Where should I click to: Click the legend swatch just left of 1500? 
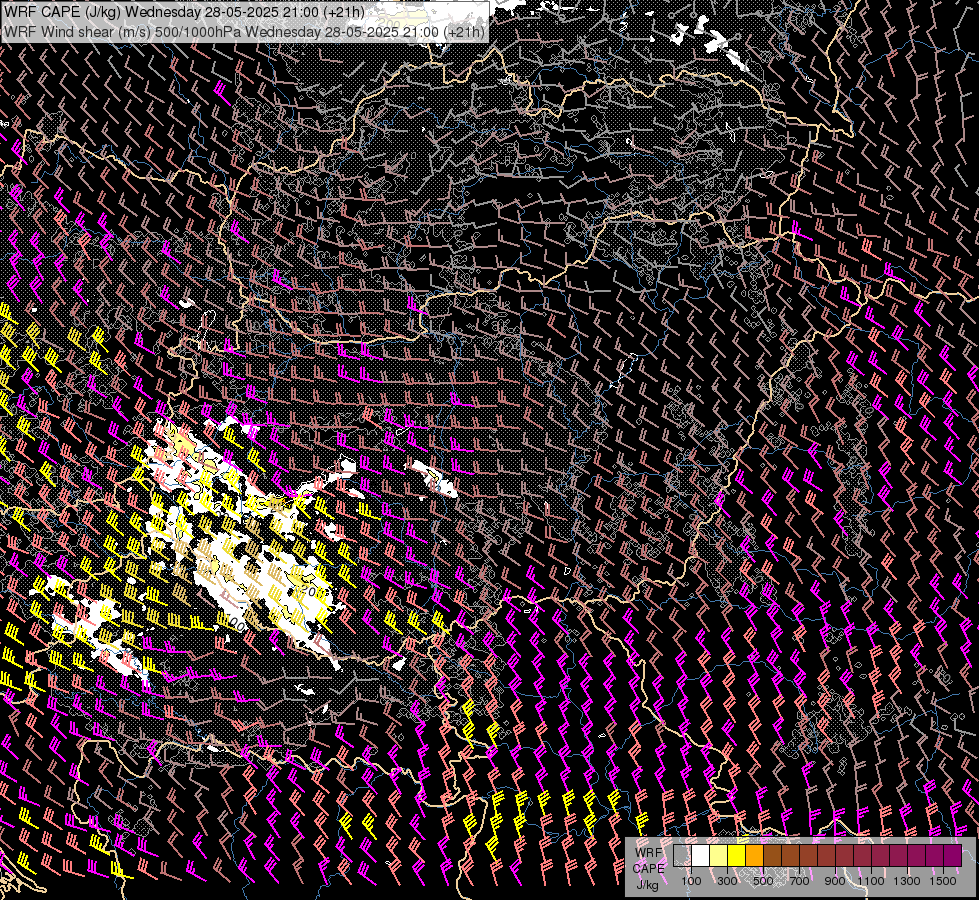click(935, 855)
